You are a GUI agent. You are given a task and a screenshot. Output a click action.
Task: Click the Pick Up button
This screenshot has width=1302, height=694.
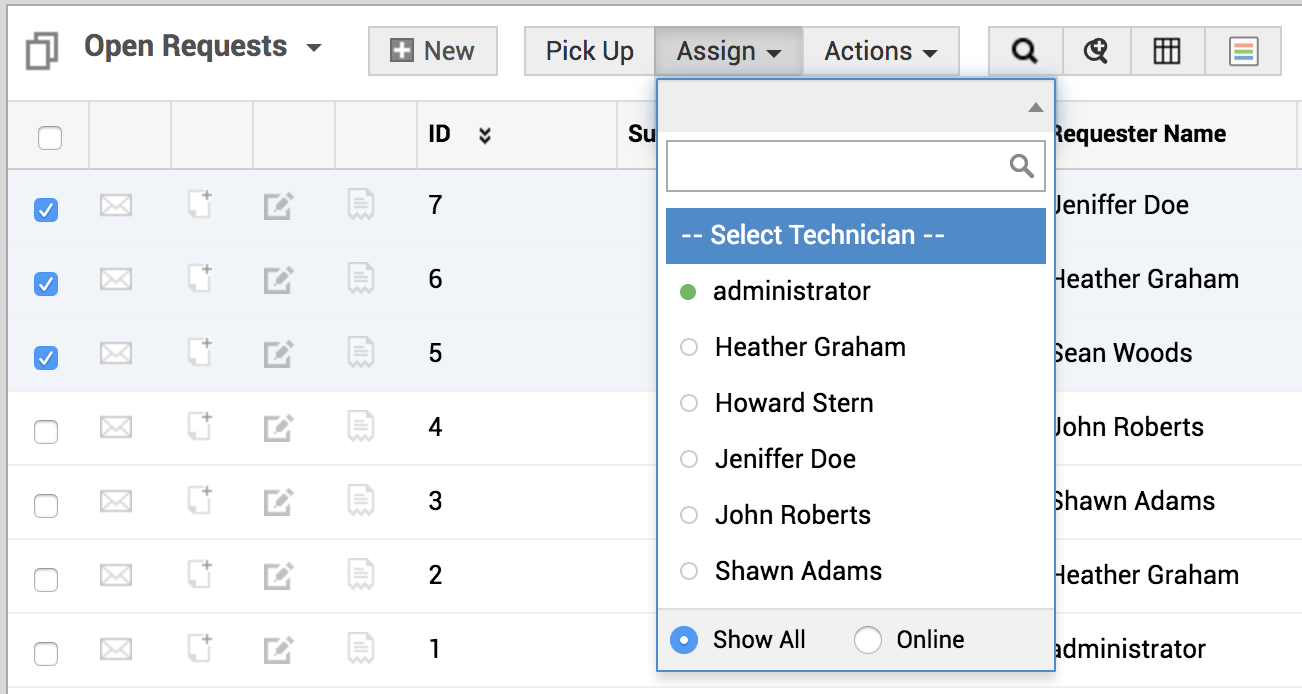pyautogui.click(x=589, y=51)
